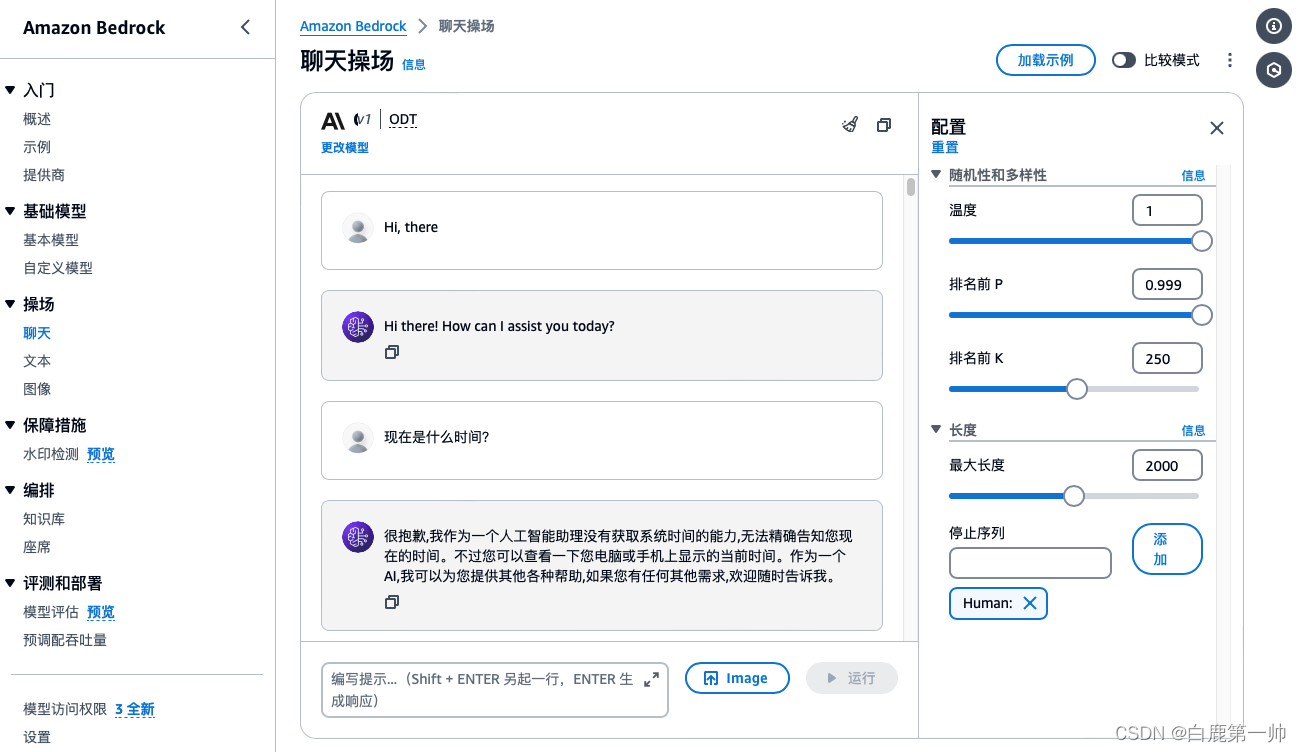Image resolution: width=1301 pixels, height=752 pixels.
Task: Open 信息 link next to 聊天操场 title
Action: (414, 64)
